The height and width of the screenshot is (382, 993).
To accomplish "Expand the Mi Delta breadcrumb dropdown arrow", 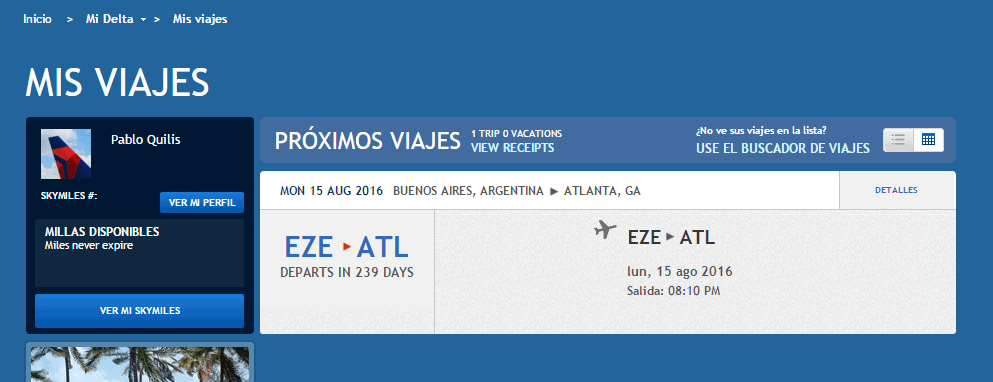I will 143,20.
